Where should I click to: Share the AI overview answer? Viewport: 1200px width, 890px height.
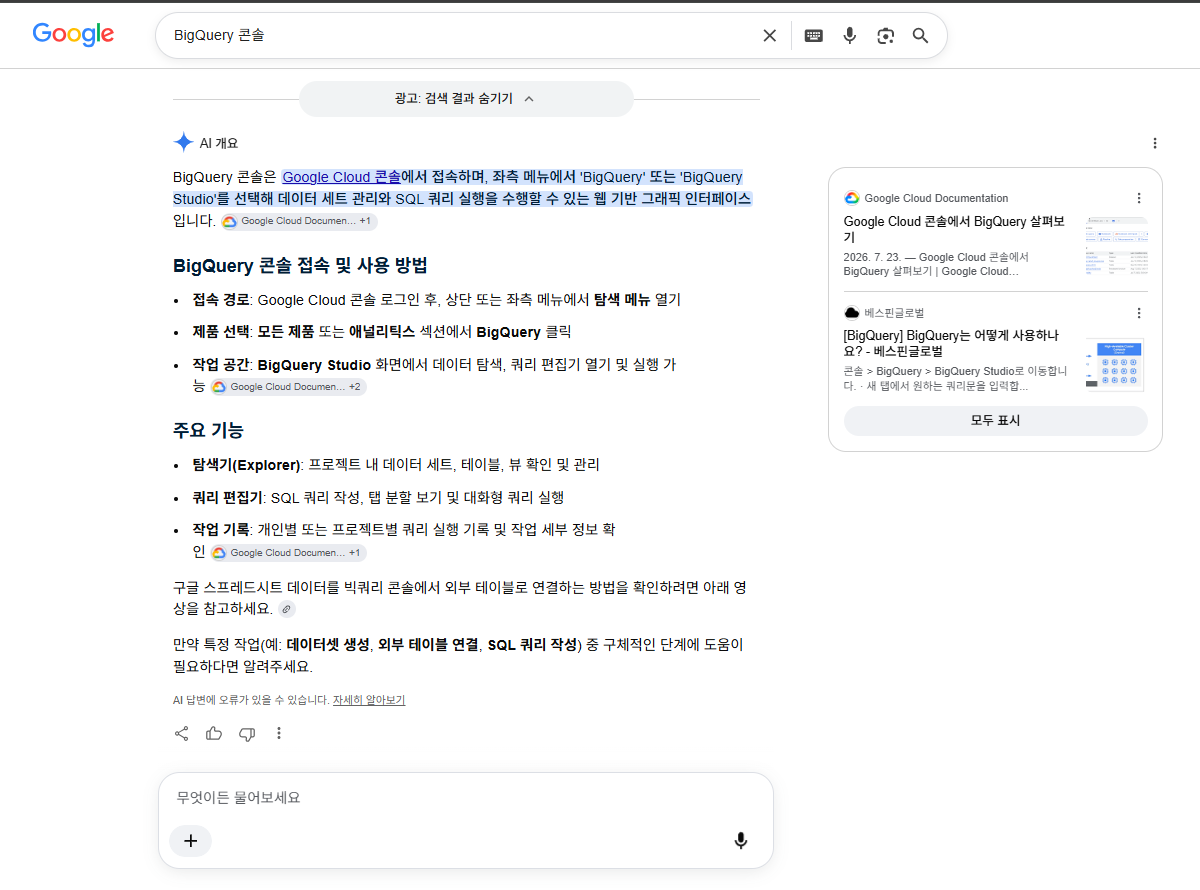pos(182,733)
